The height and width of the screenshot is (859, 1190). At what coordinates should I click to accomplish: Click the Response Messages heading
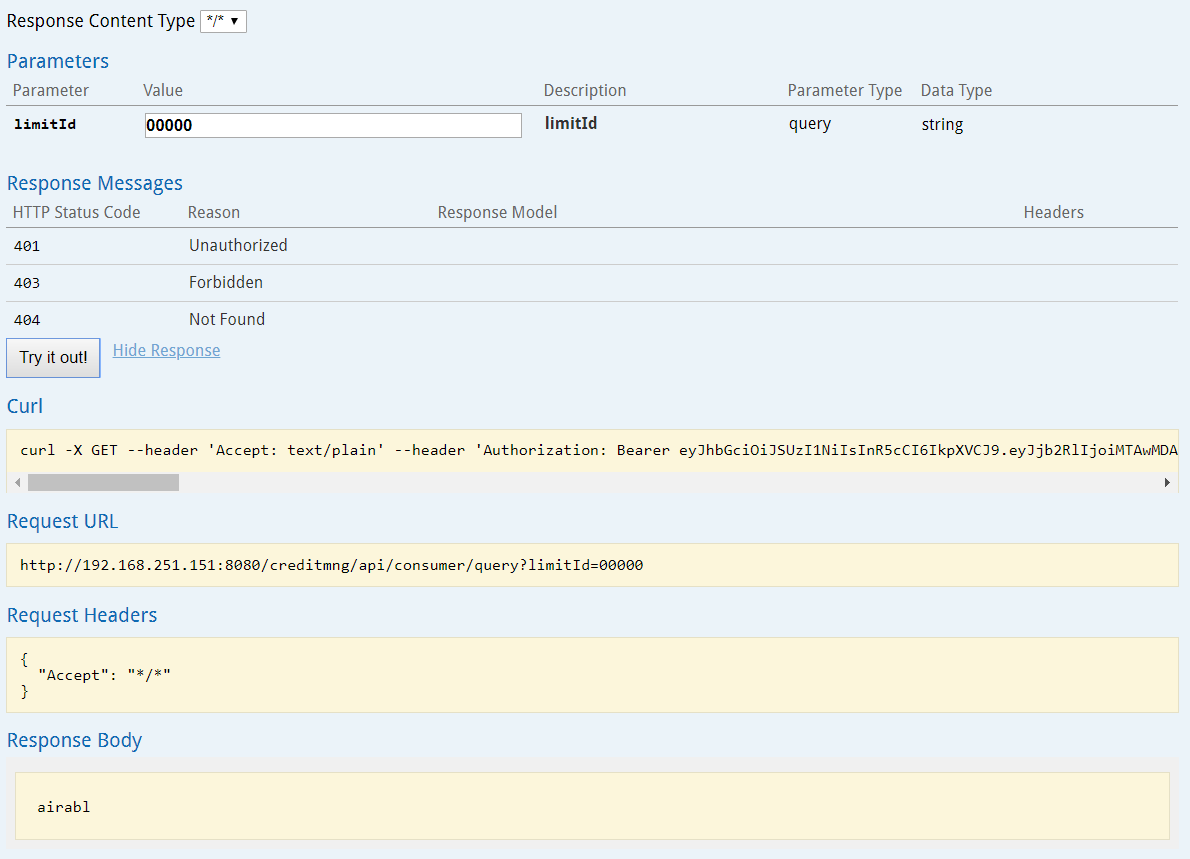coord(95,183)
